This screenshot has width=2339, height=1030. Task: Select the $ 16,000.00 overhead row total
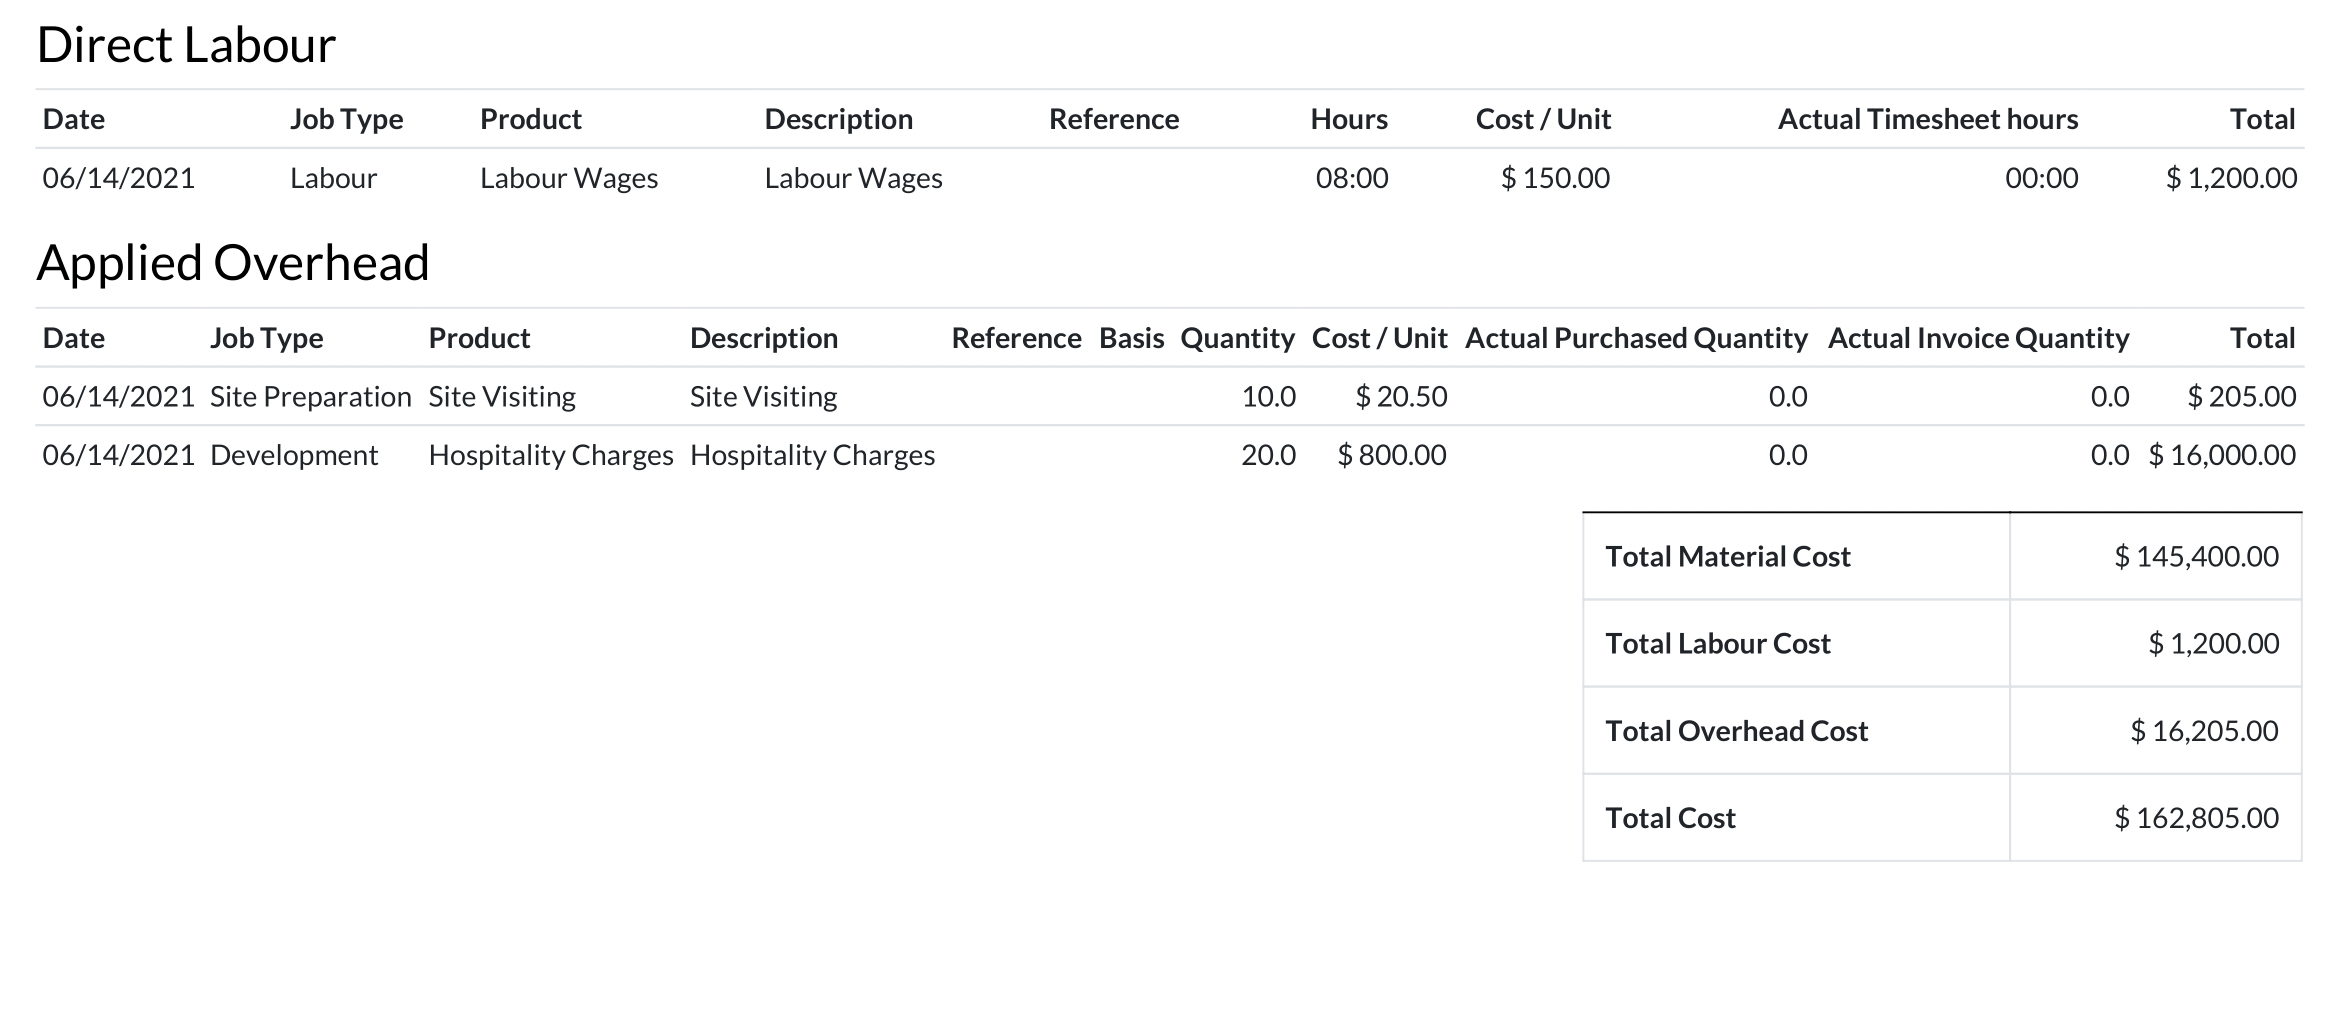pos(2222,455)
